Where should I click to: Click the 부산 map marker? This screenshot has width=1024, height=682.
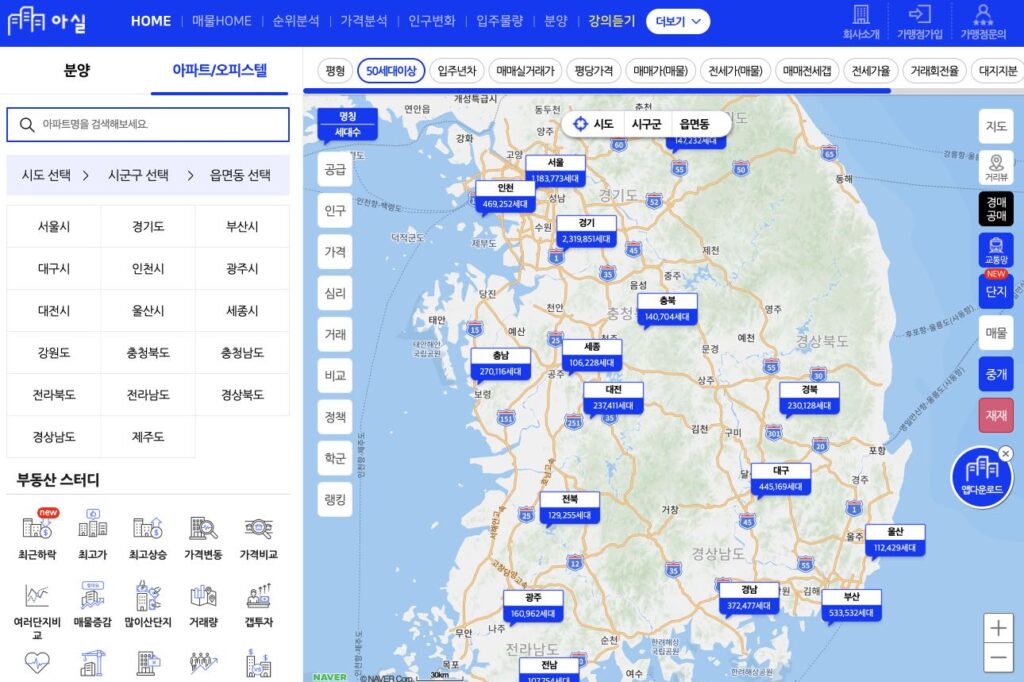[852, 605]
